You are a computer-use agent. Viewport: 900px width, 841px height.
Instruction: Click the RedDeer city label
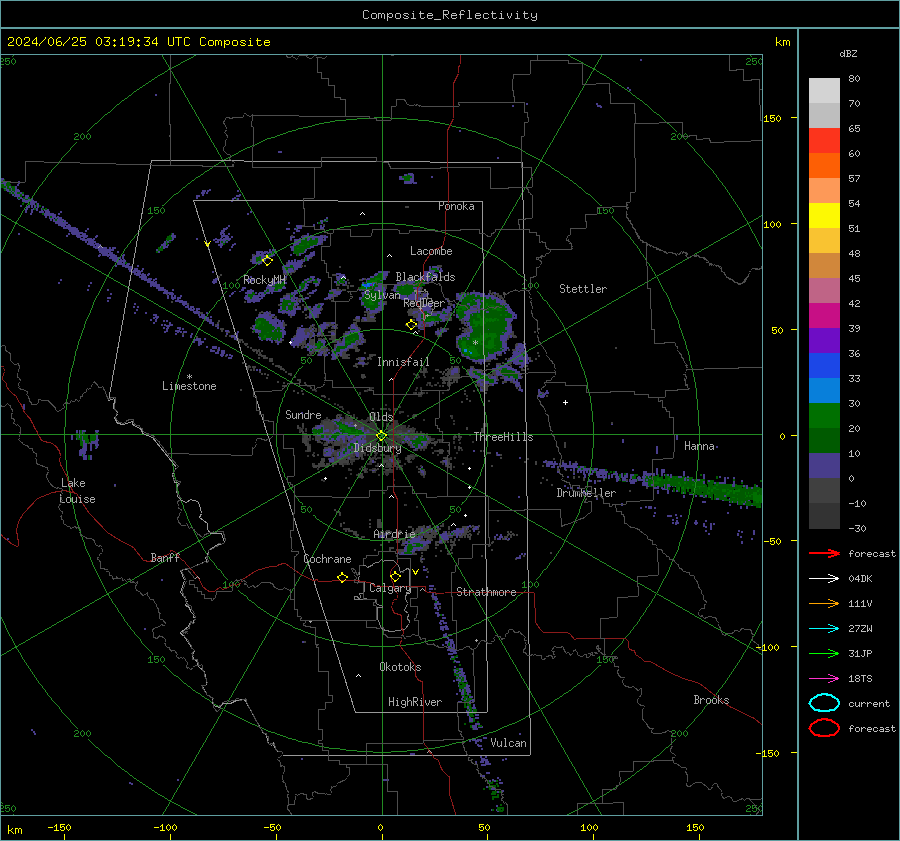tap(424, 303)
